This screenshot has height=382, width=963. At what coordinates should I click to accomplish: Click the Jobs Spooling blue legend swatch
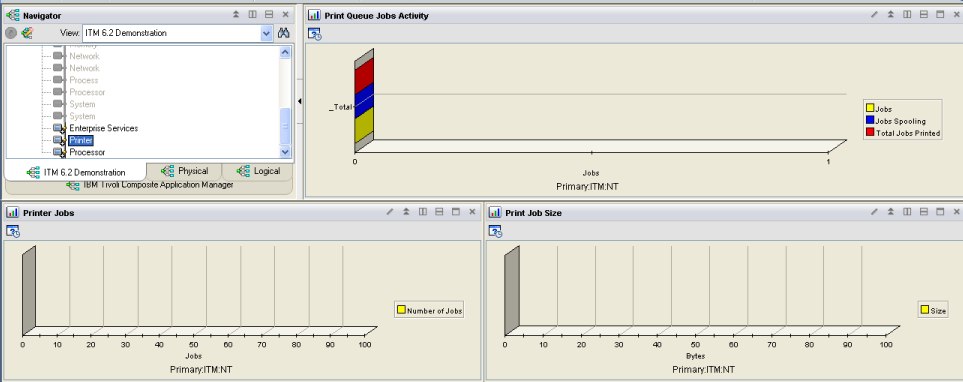870,121
